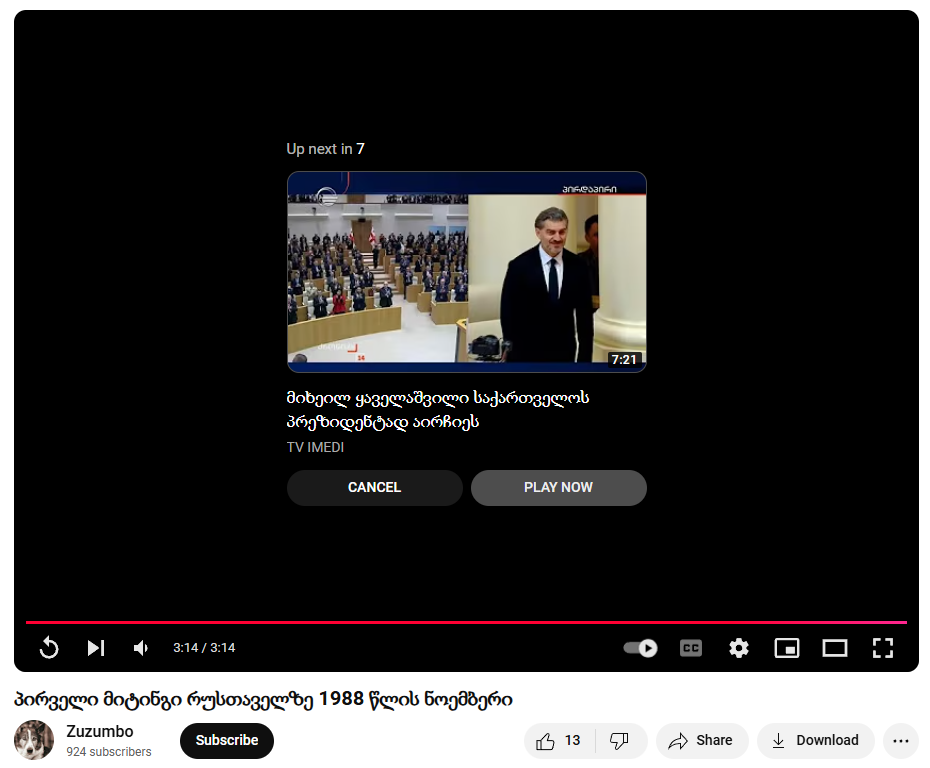Cancel the up next autoplay
Image resolution: width=930 pixels, height=768 pixels.
point(374,487)
